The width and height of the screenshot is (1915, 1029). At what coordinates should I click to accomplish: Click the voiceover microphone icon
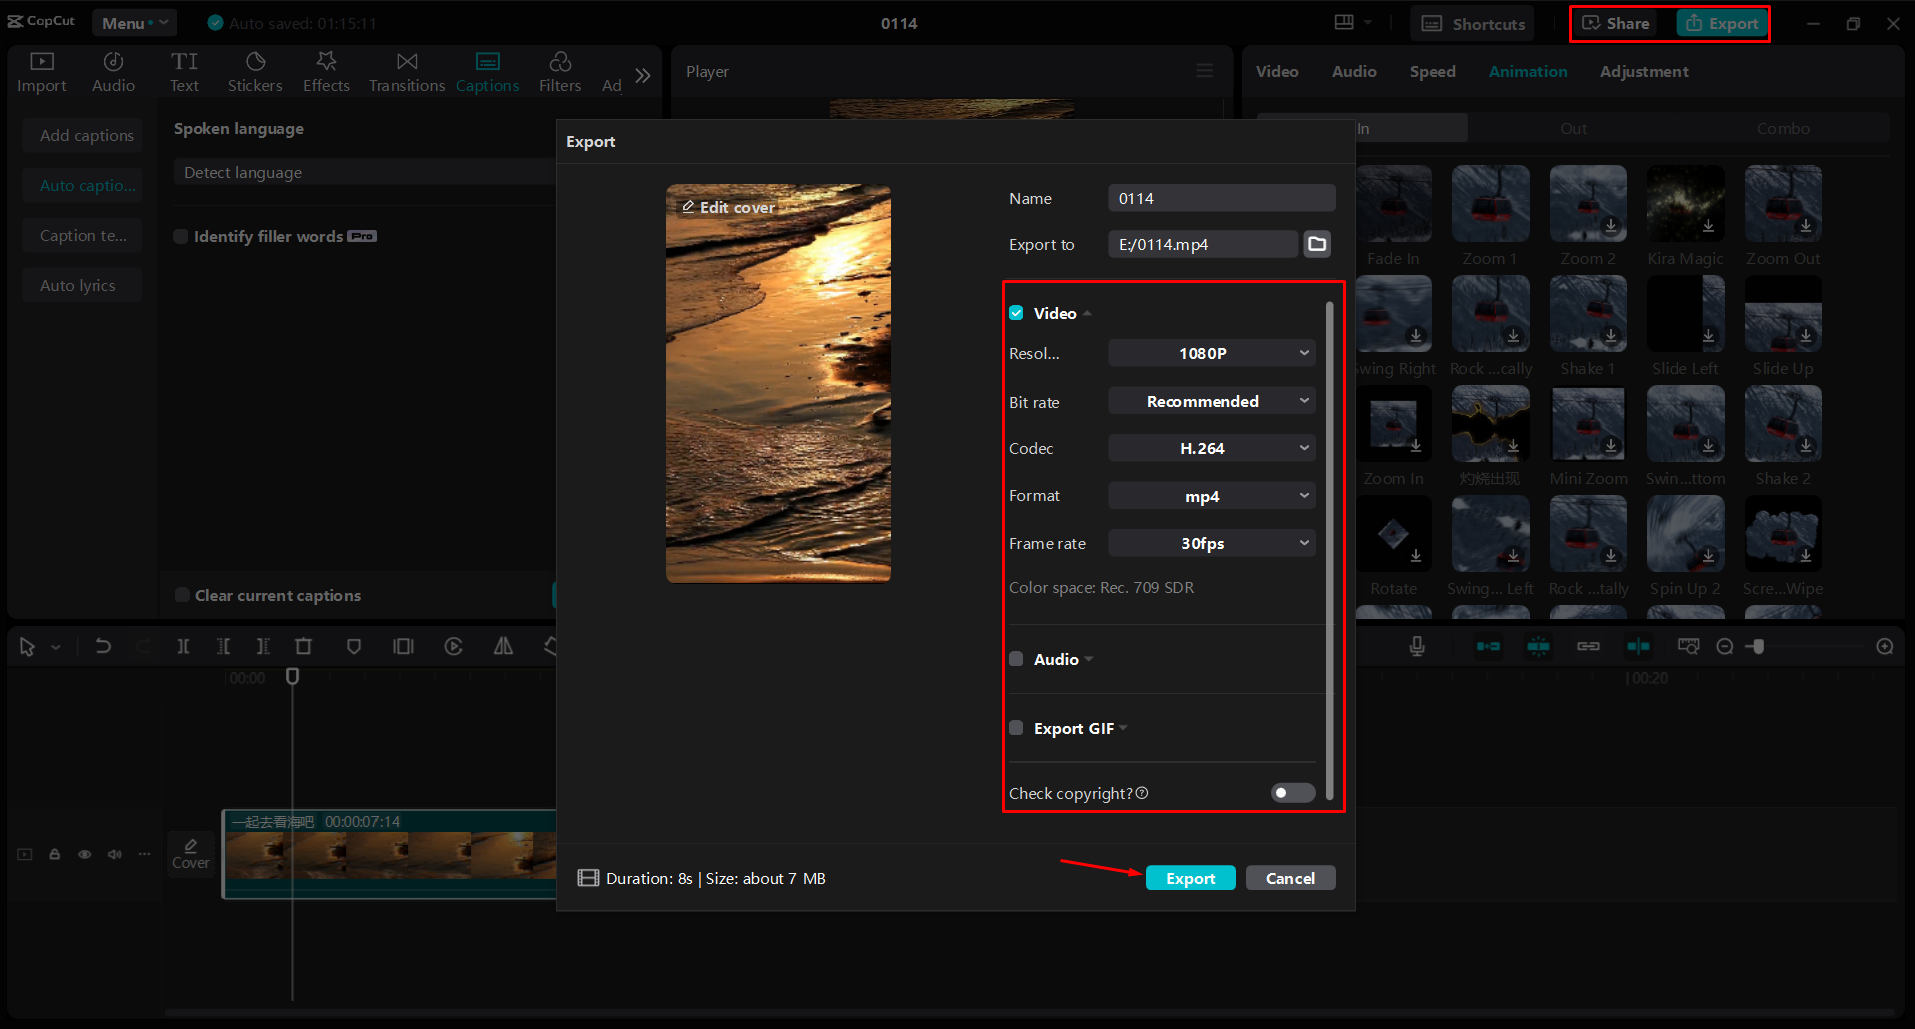pyautogui.click(x=1416, y=646)
